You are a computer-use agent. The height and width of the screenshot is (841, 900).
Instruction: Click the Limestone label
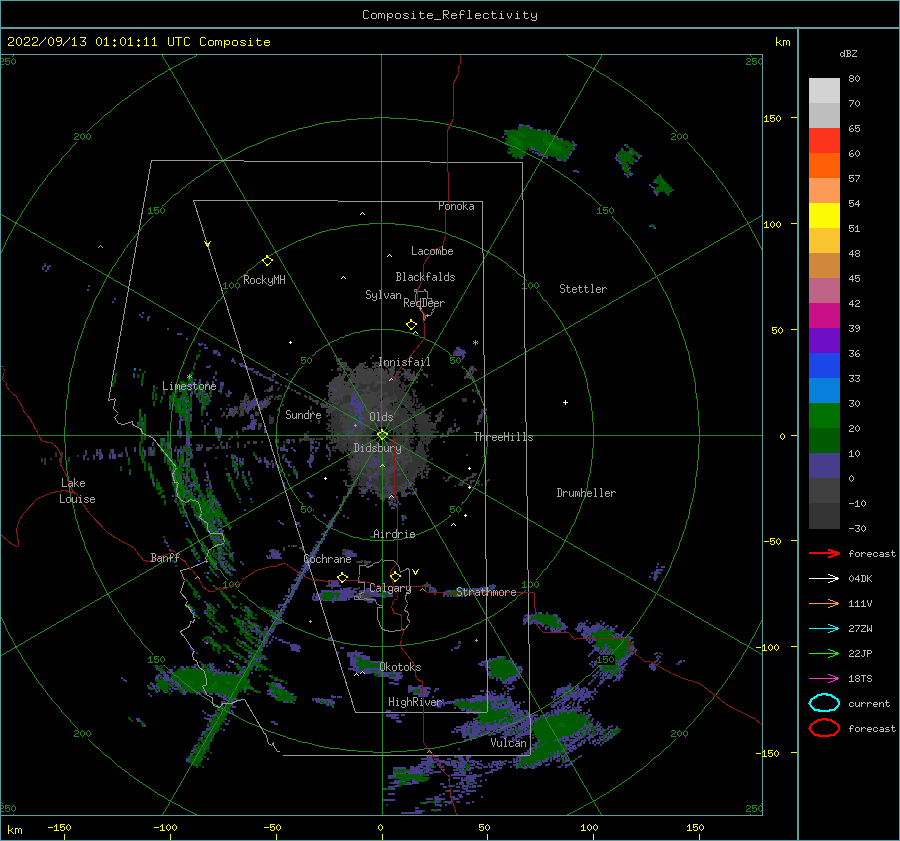tap(189, 386)
